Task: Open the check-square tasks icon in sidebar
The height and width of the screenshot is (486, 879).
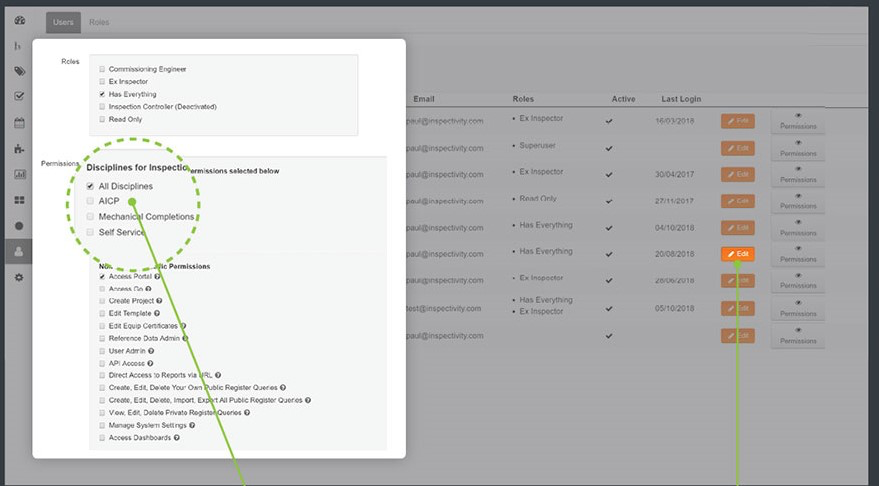Action: coord(20,96)
